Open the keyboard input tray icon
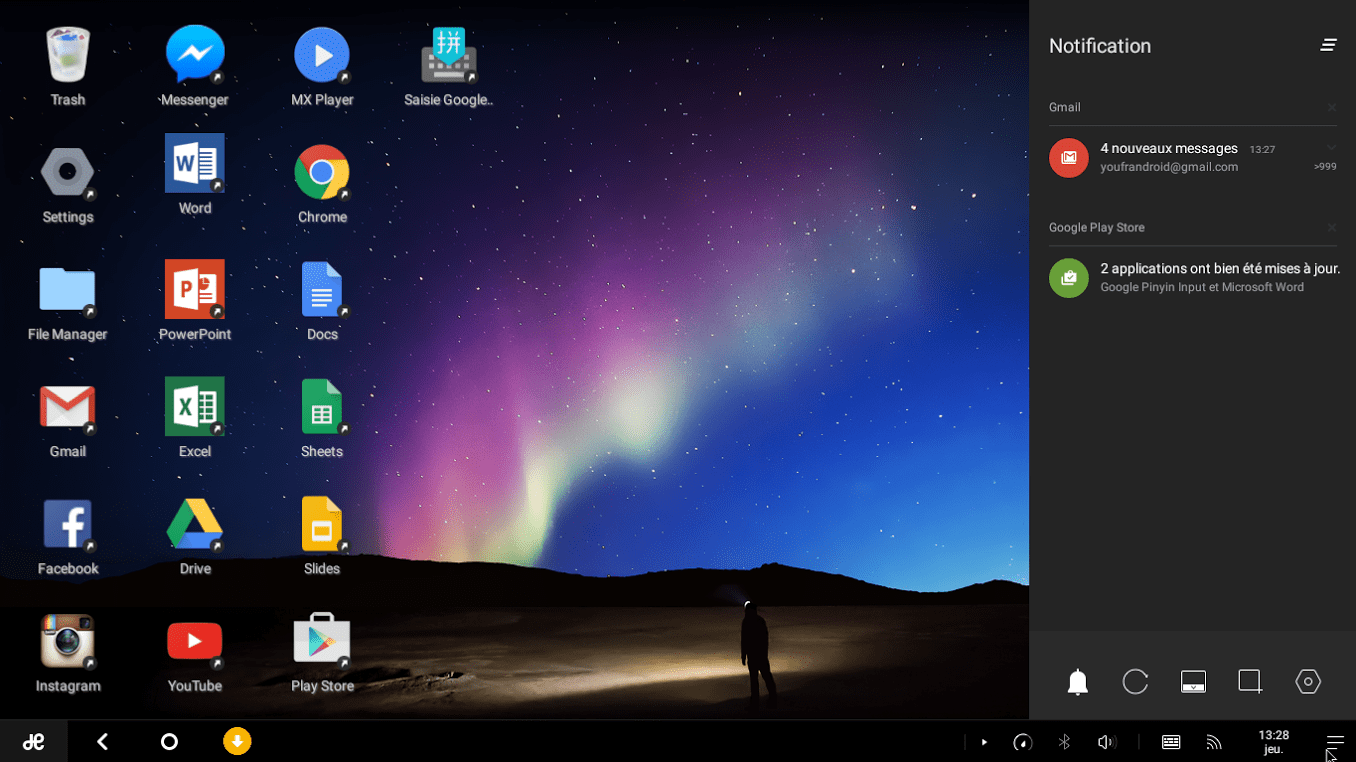 1171,742
